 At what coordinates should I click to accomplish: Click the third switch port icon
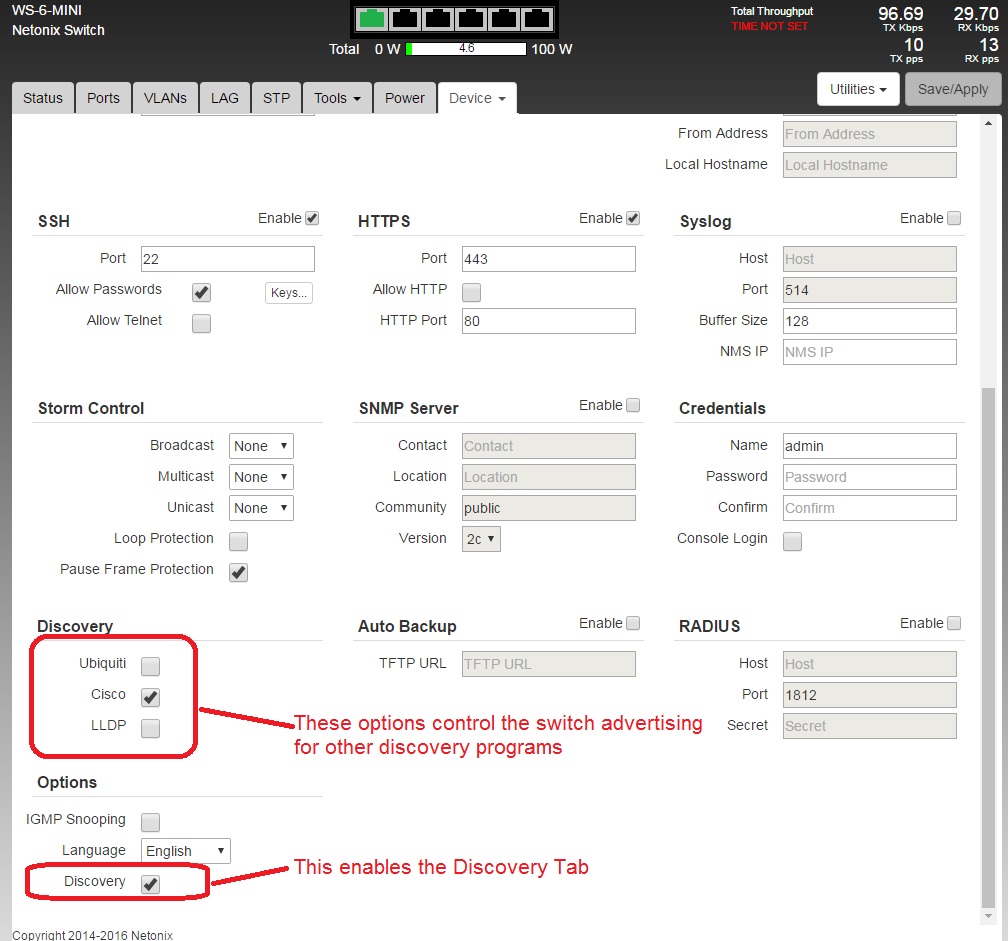[x=437, y=19]
